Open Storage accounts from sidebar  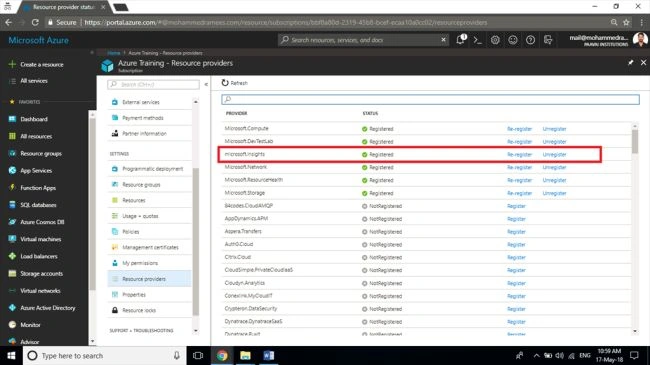pyautogui.click(x=41, y=274)
